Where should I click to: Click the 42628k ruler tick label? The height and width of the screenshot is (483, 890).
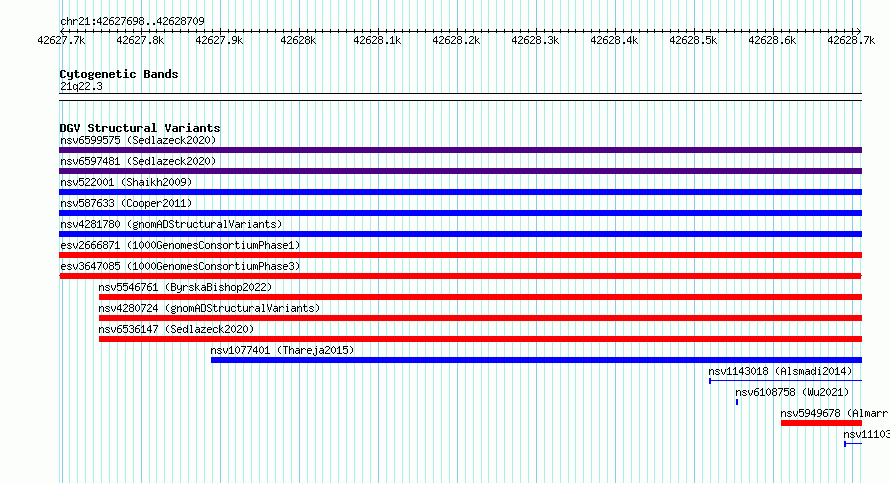[x=298, y=40]
